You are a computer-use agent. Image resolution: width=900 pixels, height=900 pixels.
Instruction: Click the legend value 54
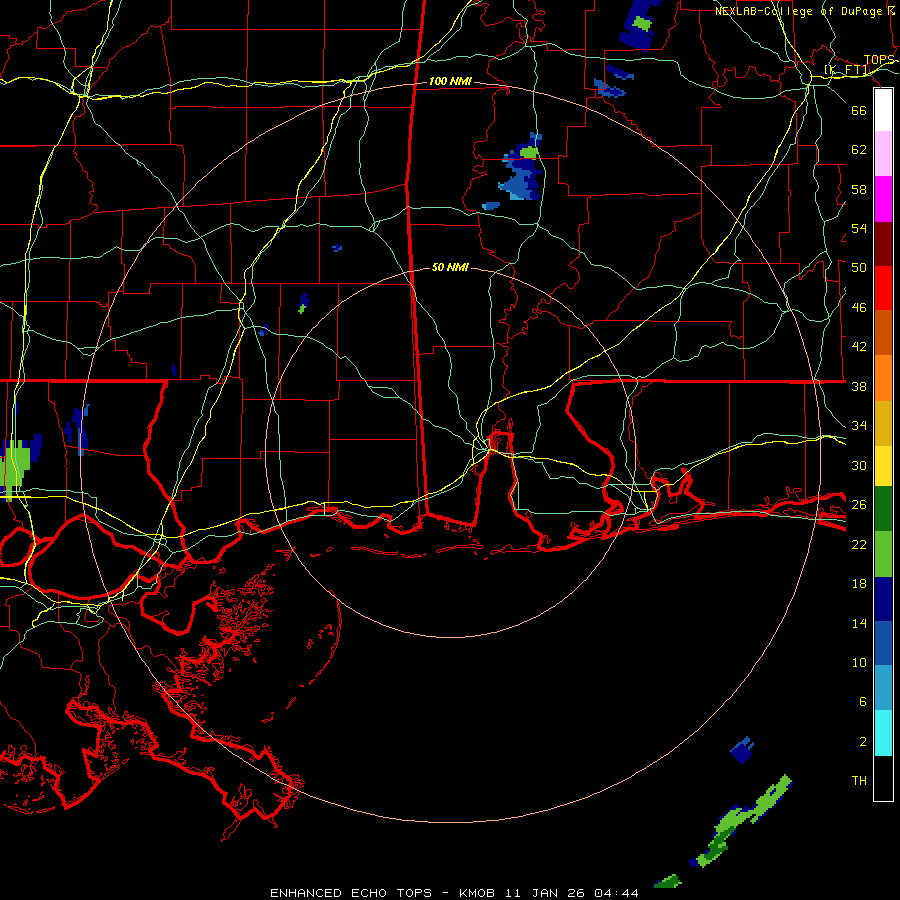[859, 228]
